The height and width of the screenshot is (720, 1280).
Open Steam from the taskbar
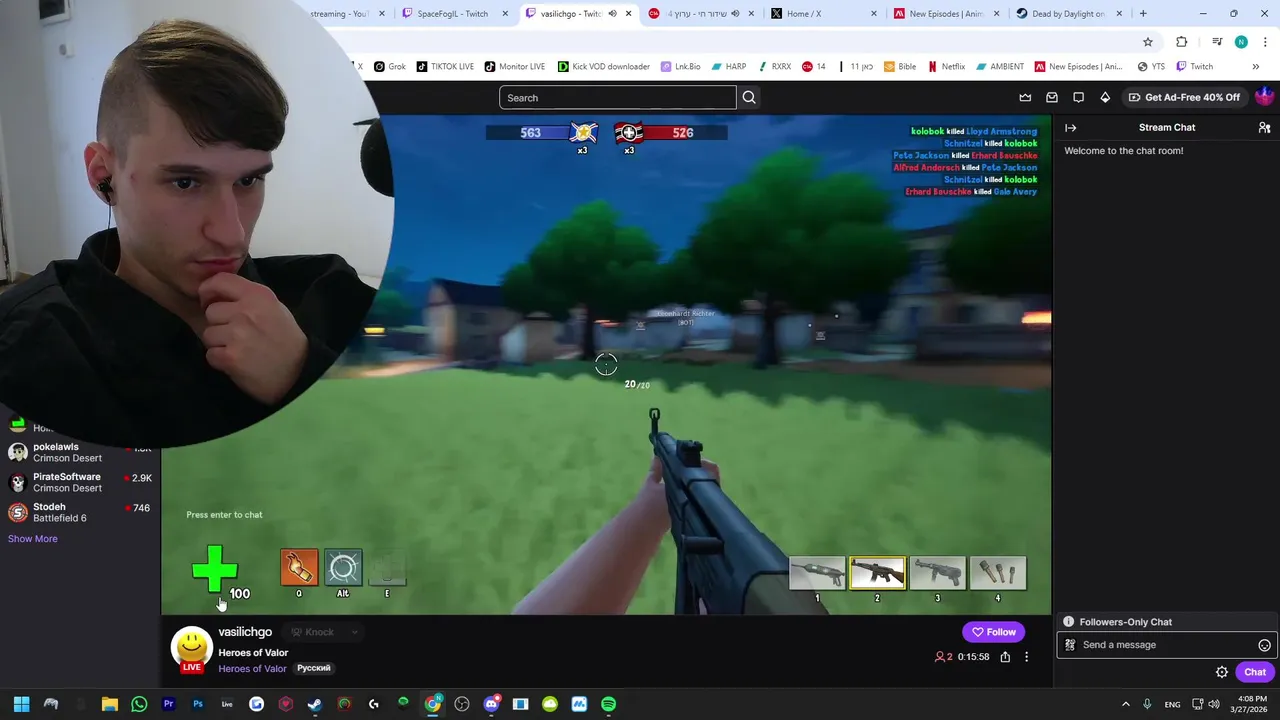tap(315, 704)
